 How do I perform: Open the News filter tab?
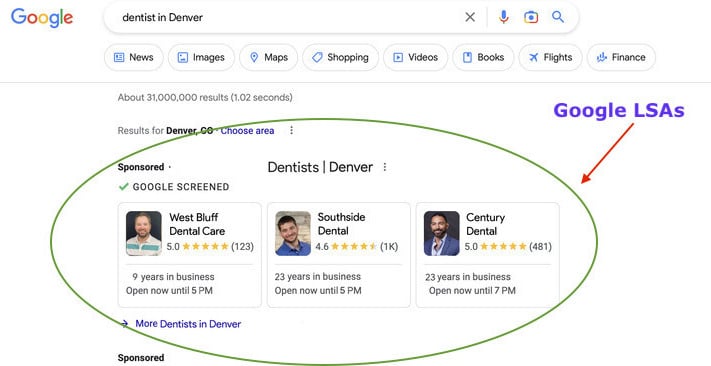click(x=134, y=57)
